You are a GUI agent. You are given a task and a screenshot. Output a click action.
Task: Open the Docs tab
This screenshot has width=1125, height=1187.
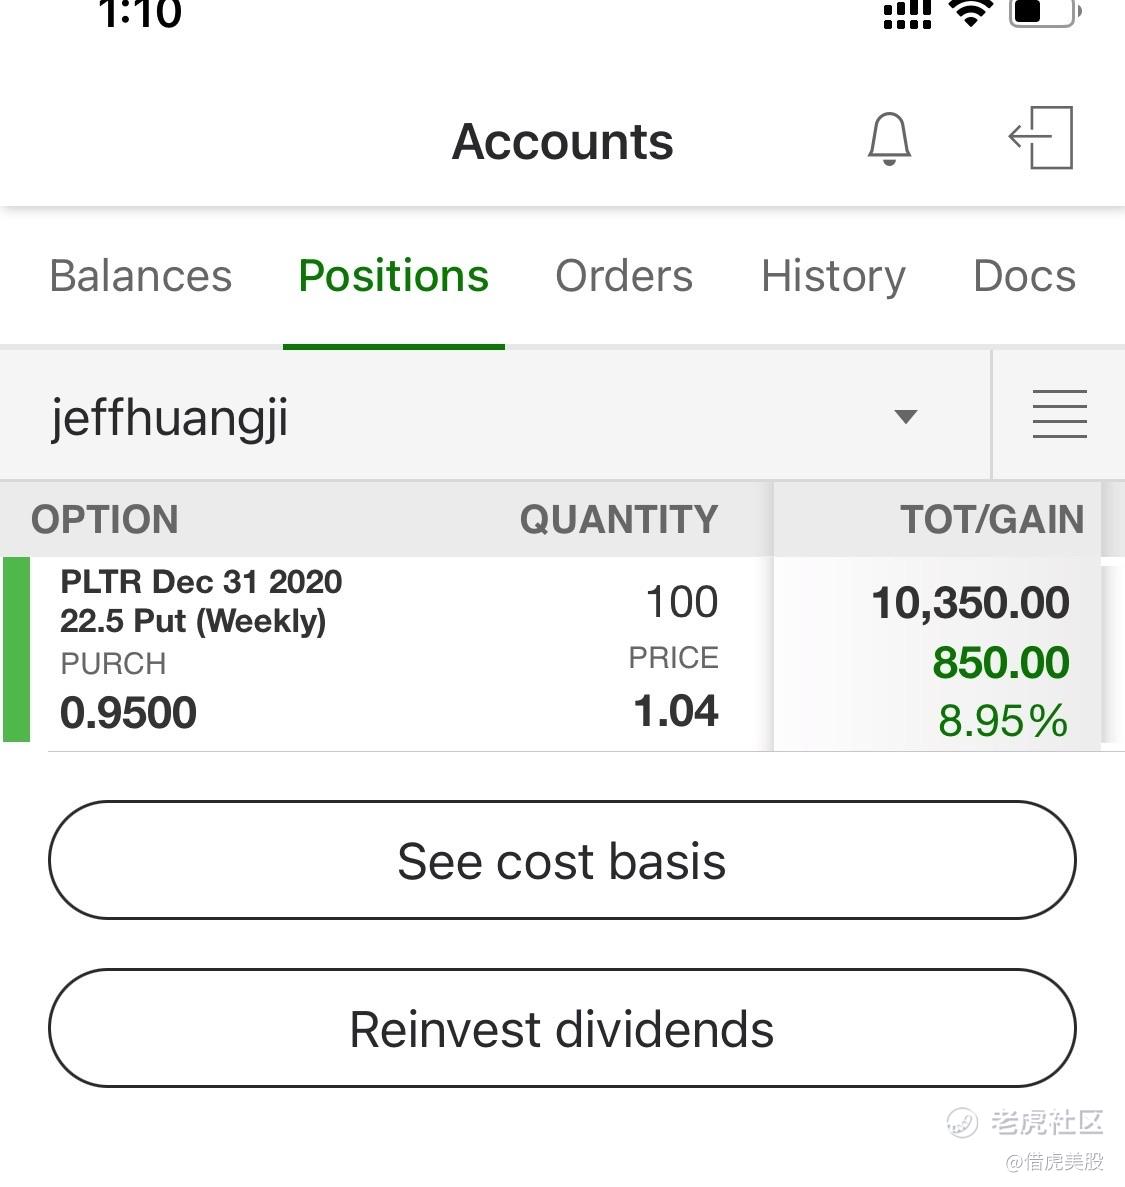1024,276
